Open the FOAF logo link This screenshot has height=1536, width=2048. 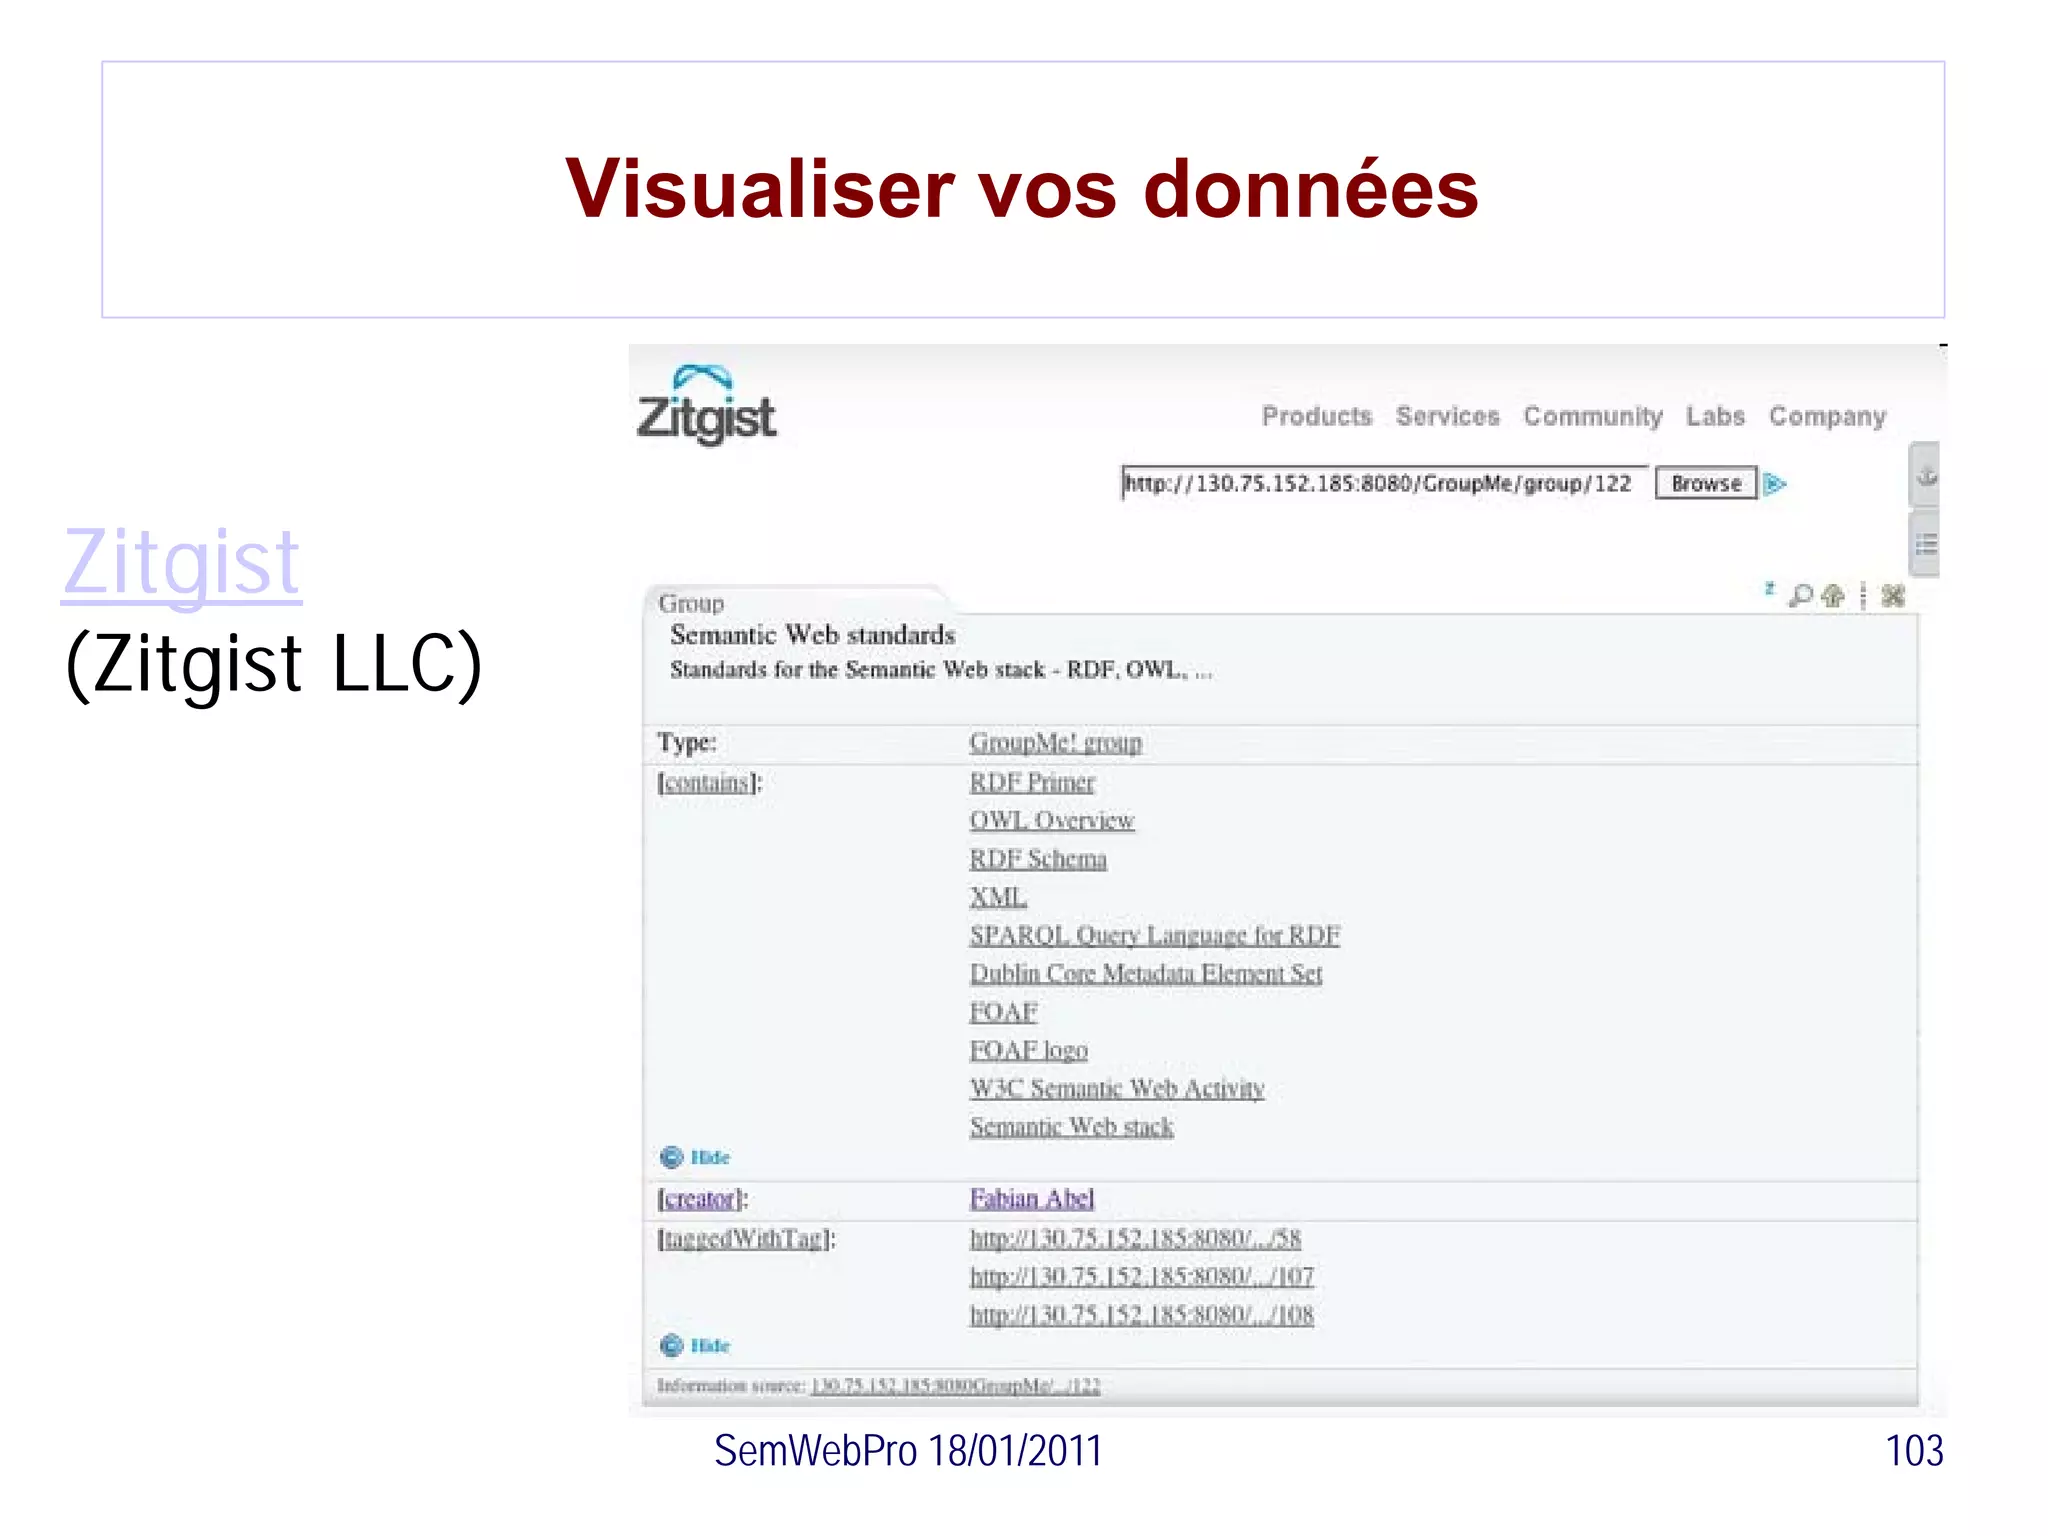point(1028,1050)
